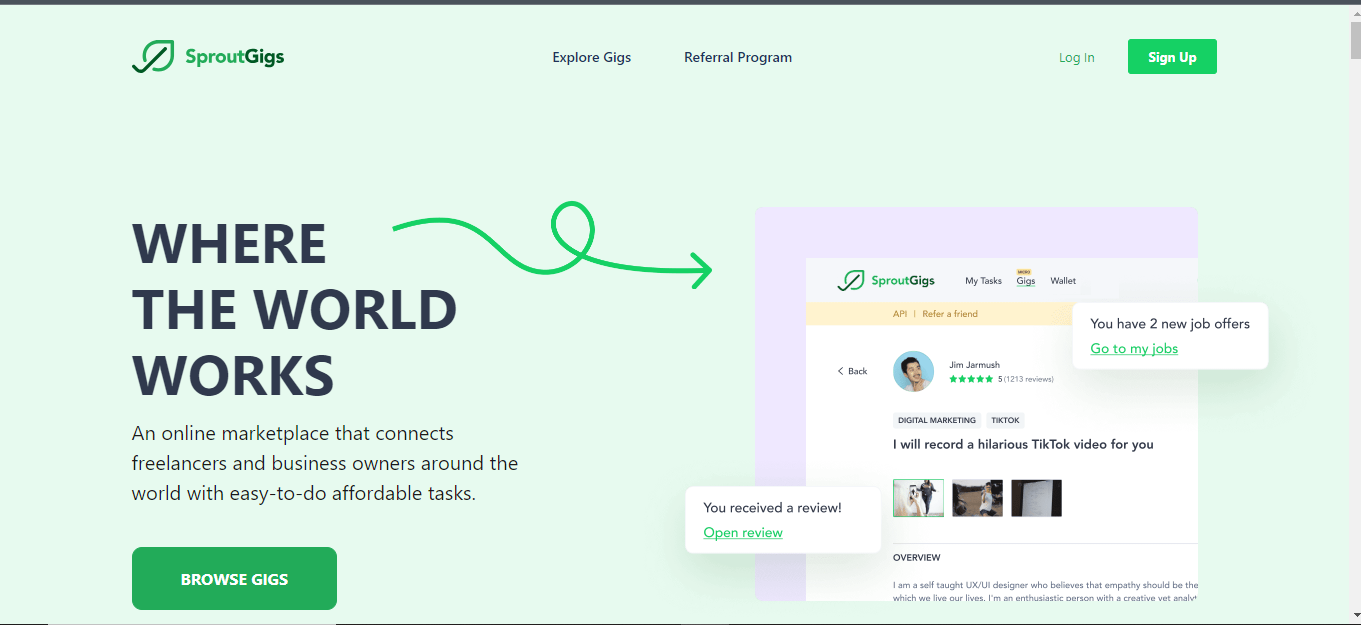Open the second gig thumbnail image
1361x625 pixels.
(977, 498)
